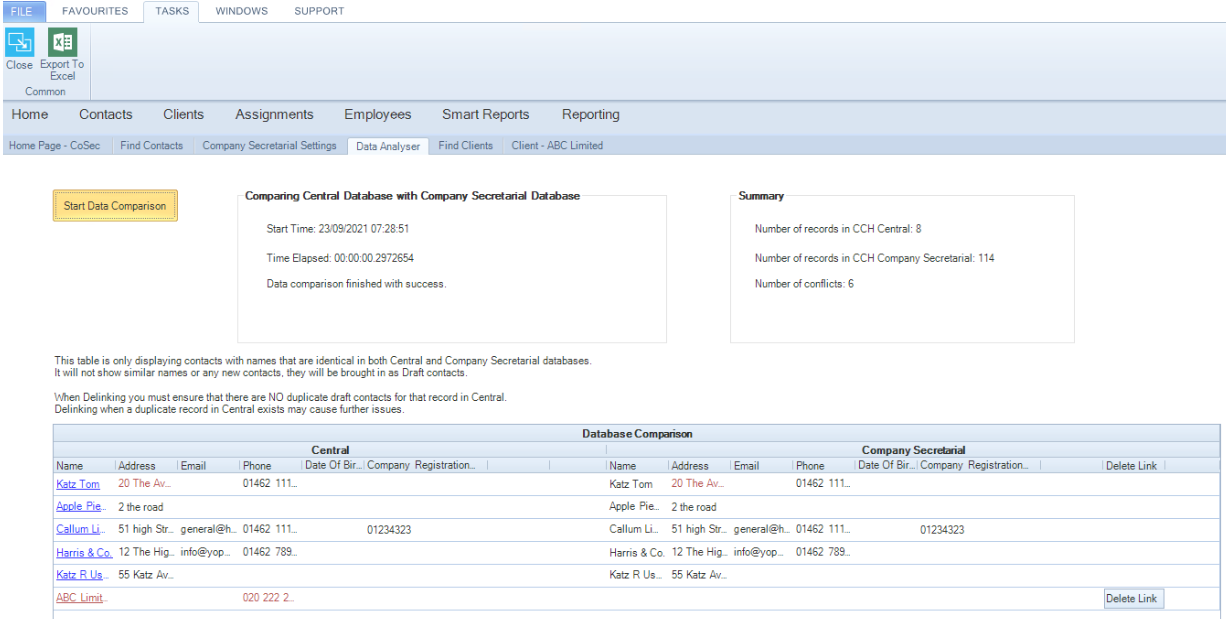The width and height of the screenshot is (1226, 620).
Task: Open the Callum Li... contact link
Action: [x=82, y=530]
